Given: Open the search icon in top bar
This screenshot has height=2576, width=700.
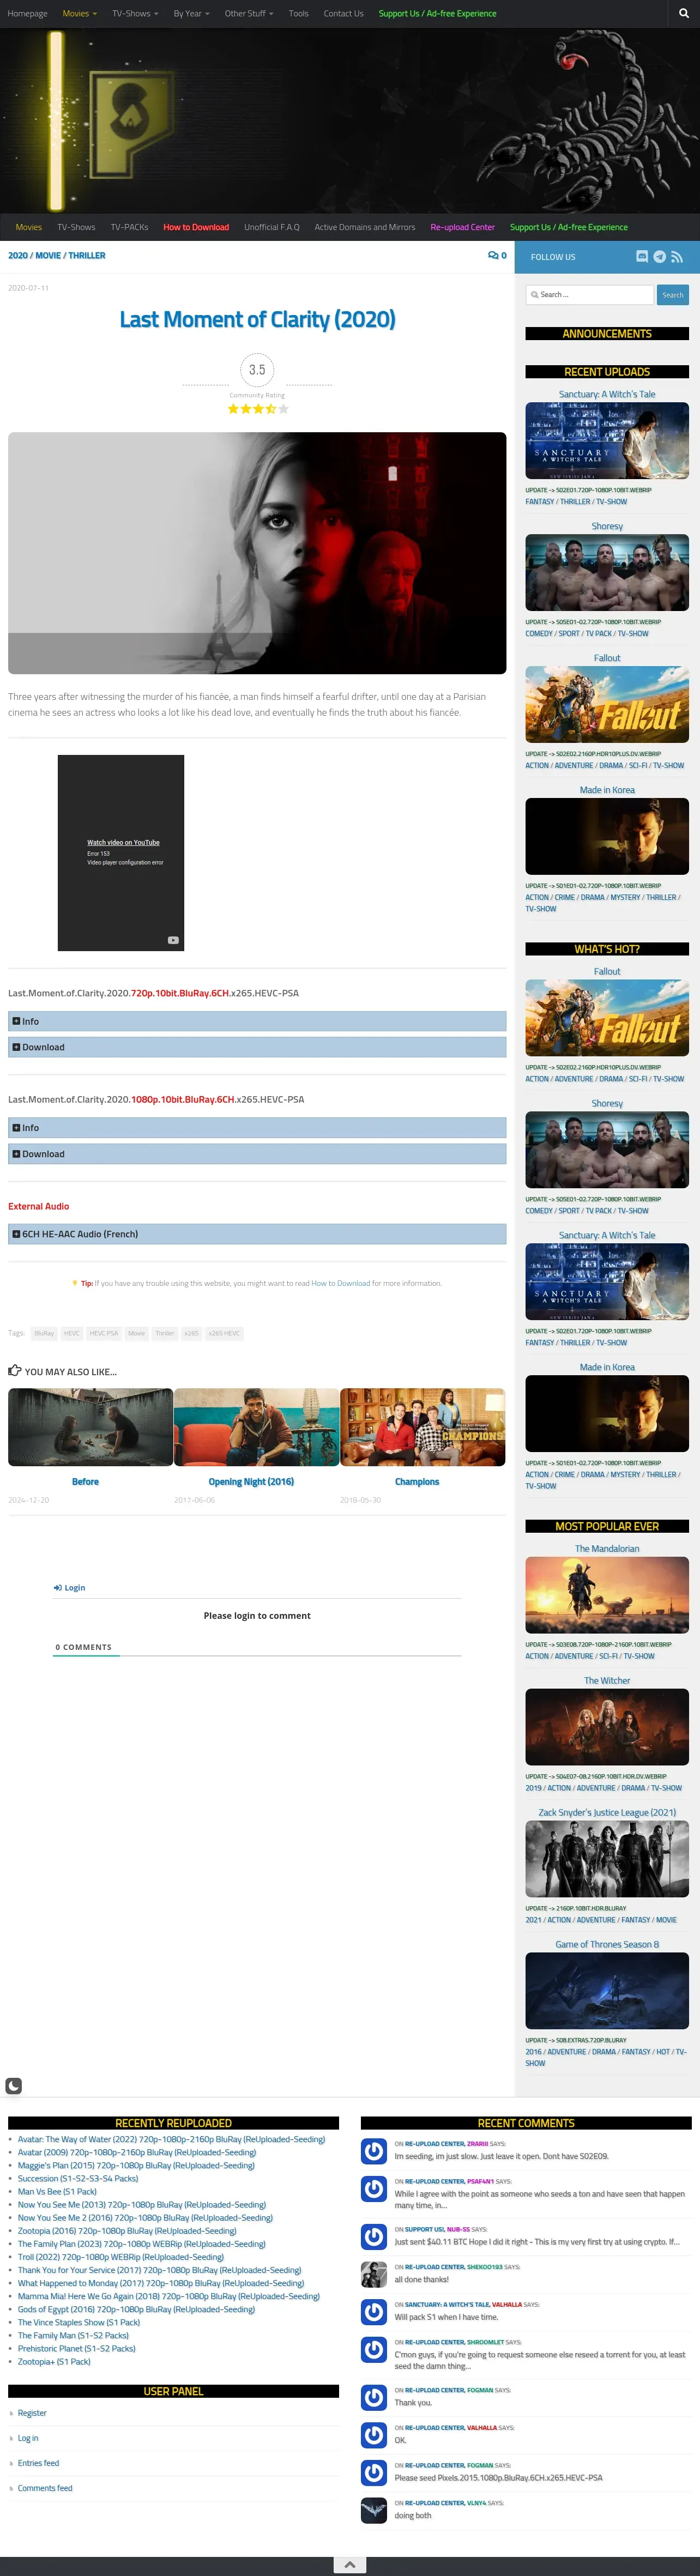Looking at the screenshot, I should 683,14.
